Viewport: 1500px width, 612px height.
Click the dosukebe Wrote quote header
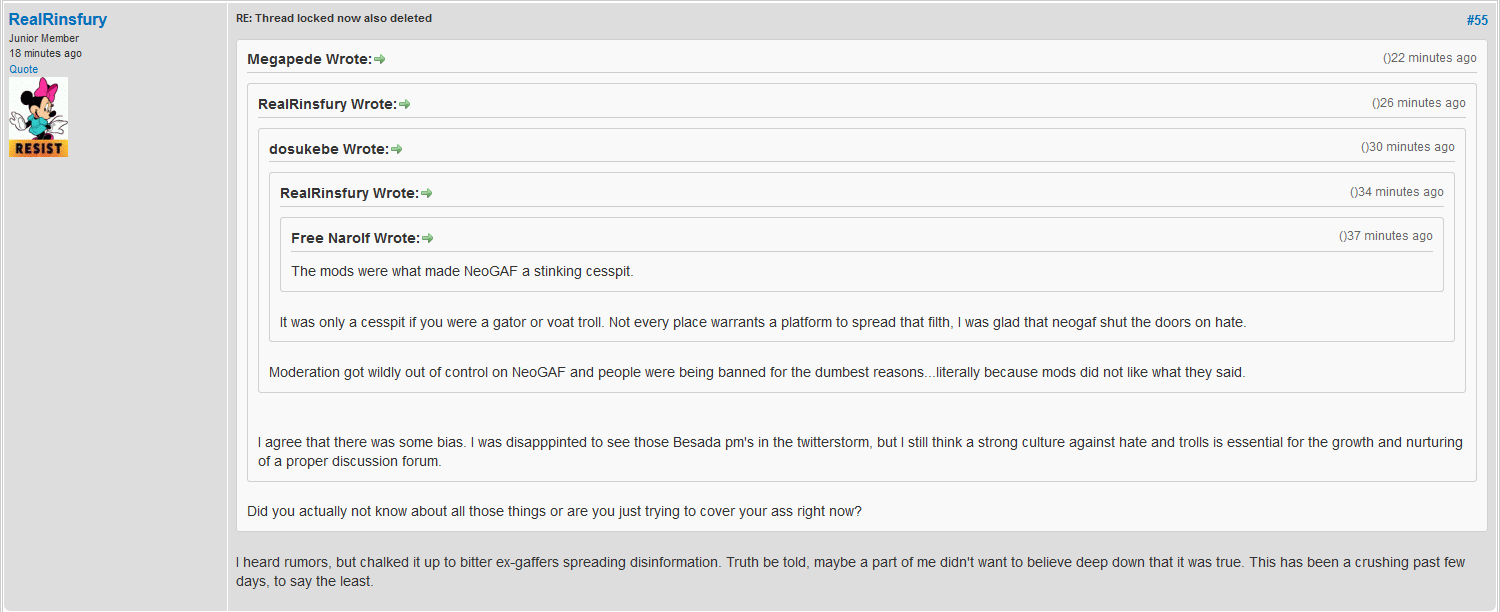coord(329,149)
